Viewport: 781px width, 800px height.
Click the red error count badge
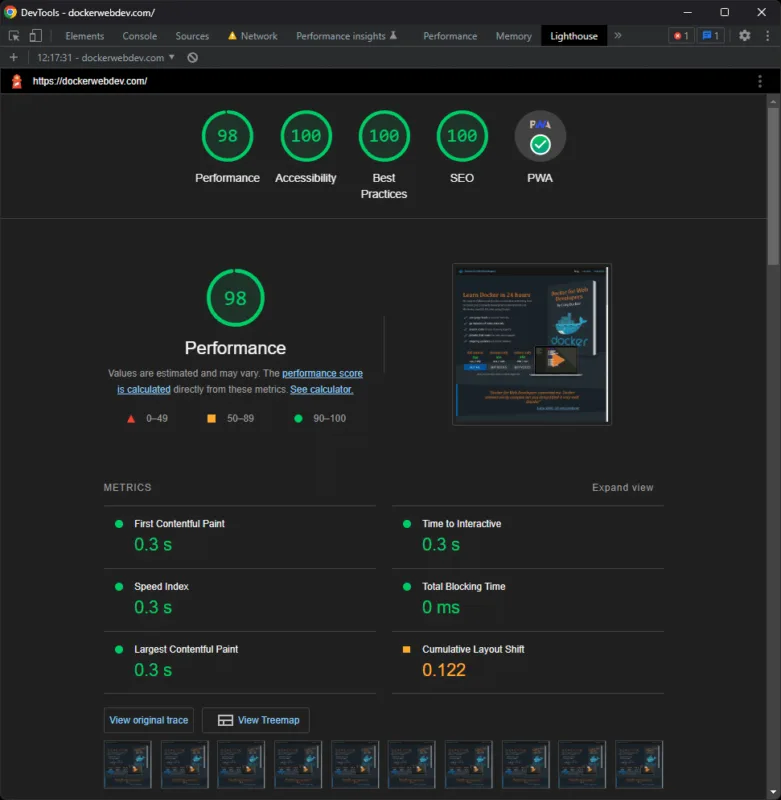tap(680, 36)
